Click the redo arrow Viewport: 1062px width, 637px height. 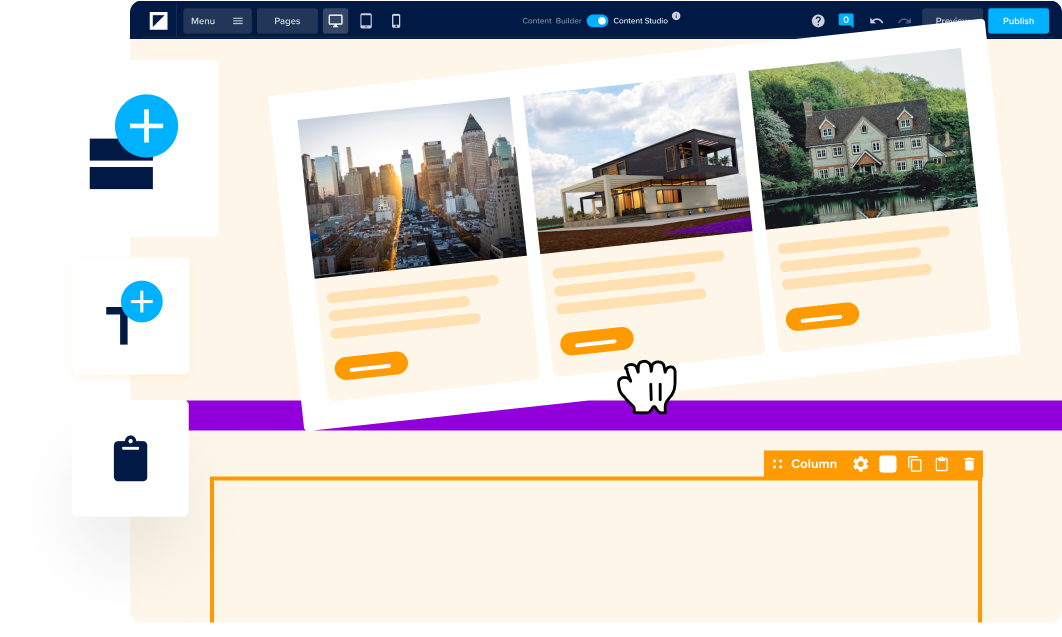point(904,21)
